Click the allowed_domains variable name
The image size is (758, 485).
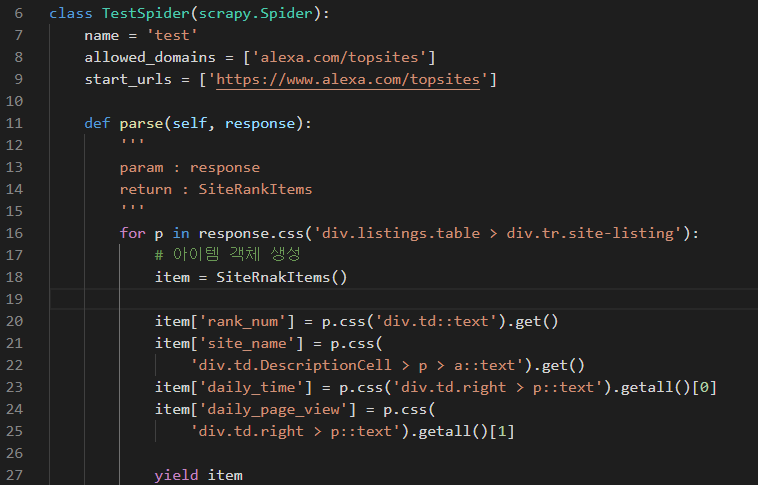pos(150,57)
